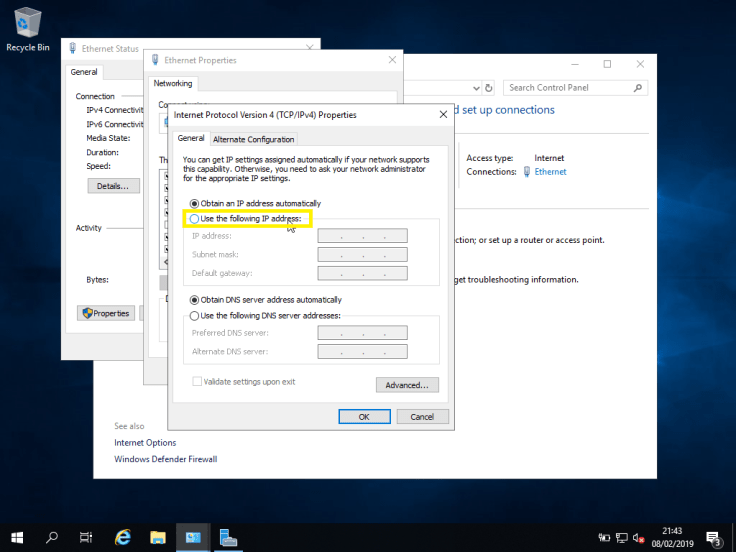Open Server Manager from the taskbar
The image size is (736, 552).
(x=228, y=537)
